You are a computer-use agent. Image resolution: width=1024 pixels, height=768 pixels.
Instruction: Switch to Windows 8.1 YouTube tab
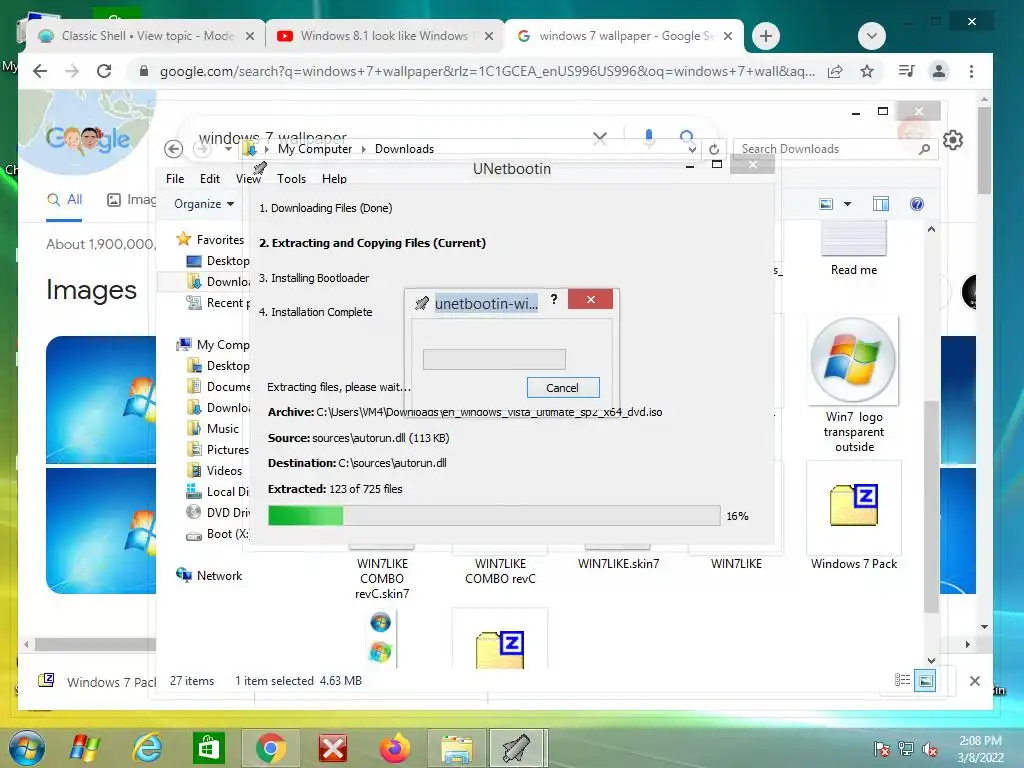[384, 36]
